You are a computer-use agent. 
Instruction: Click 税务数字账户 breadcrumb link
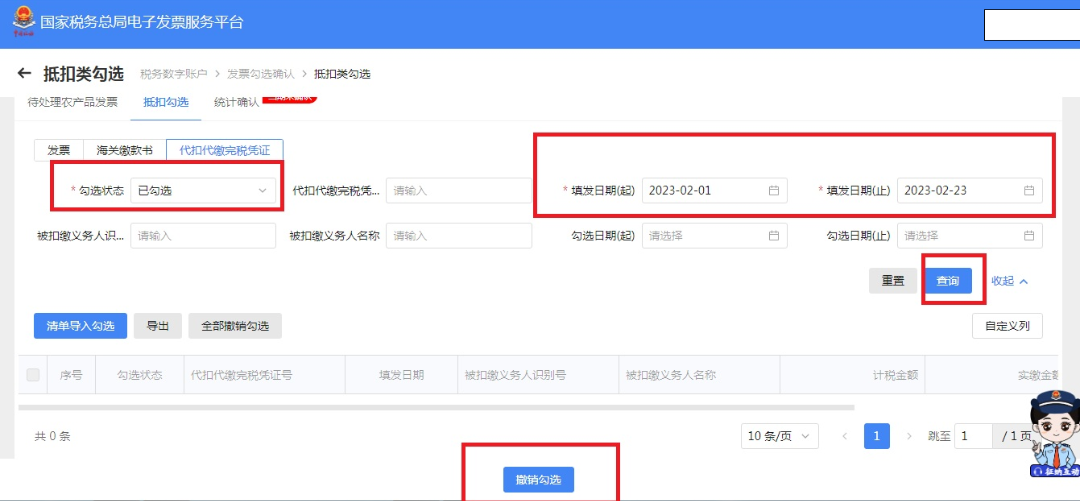[x=174, y=74]
